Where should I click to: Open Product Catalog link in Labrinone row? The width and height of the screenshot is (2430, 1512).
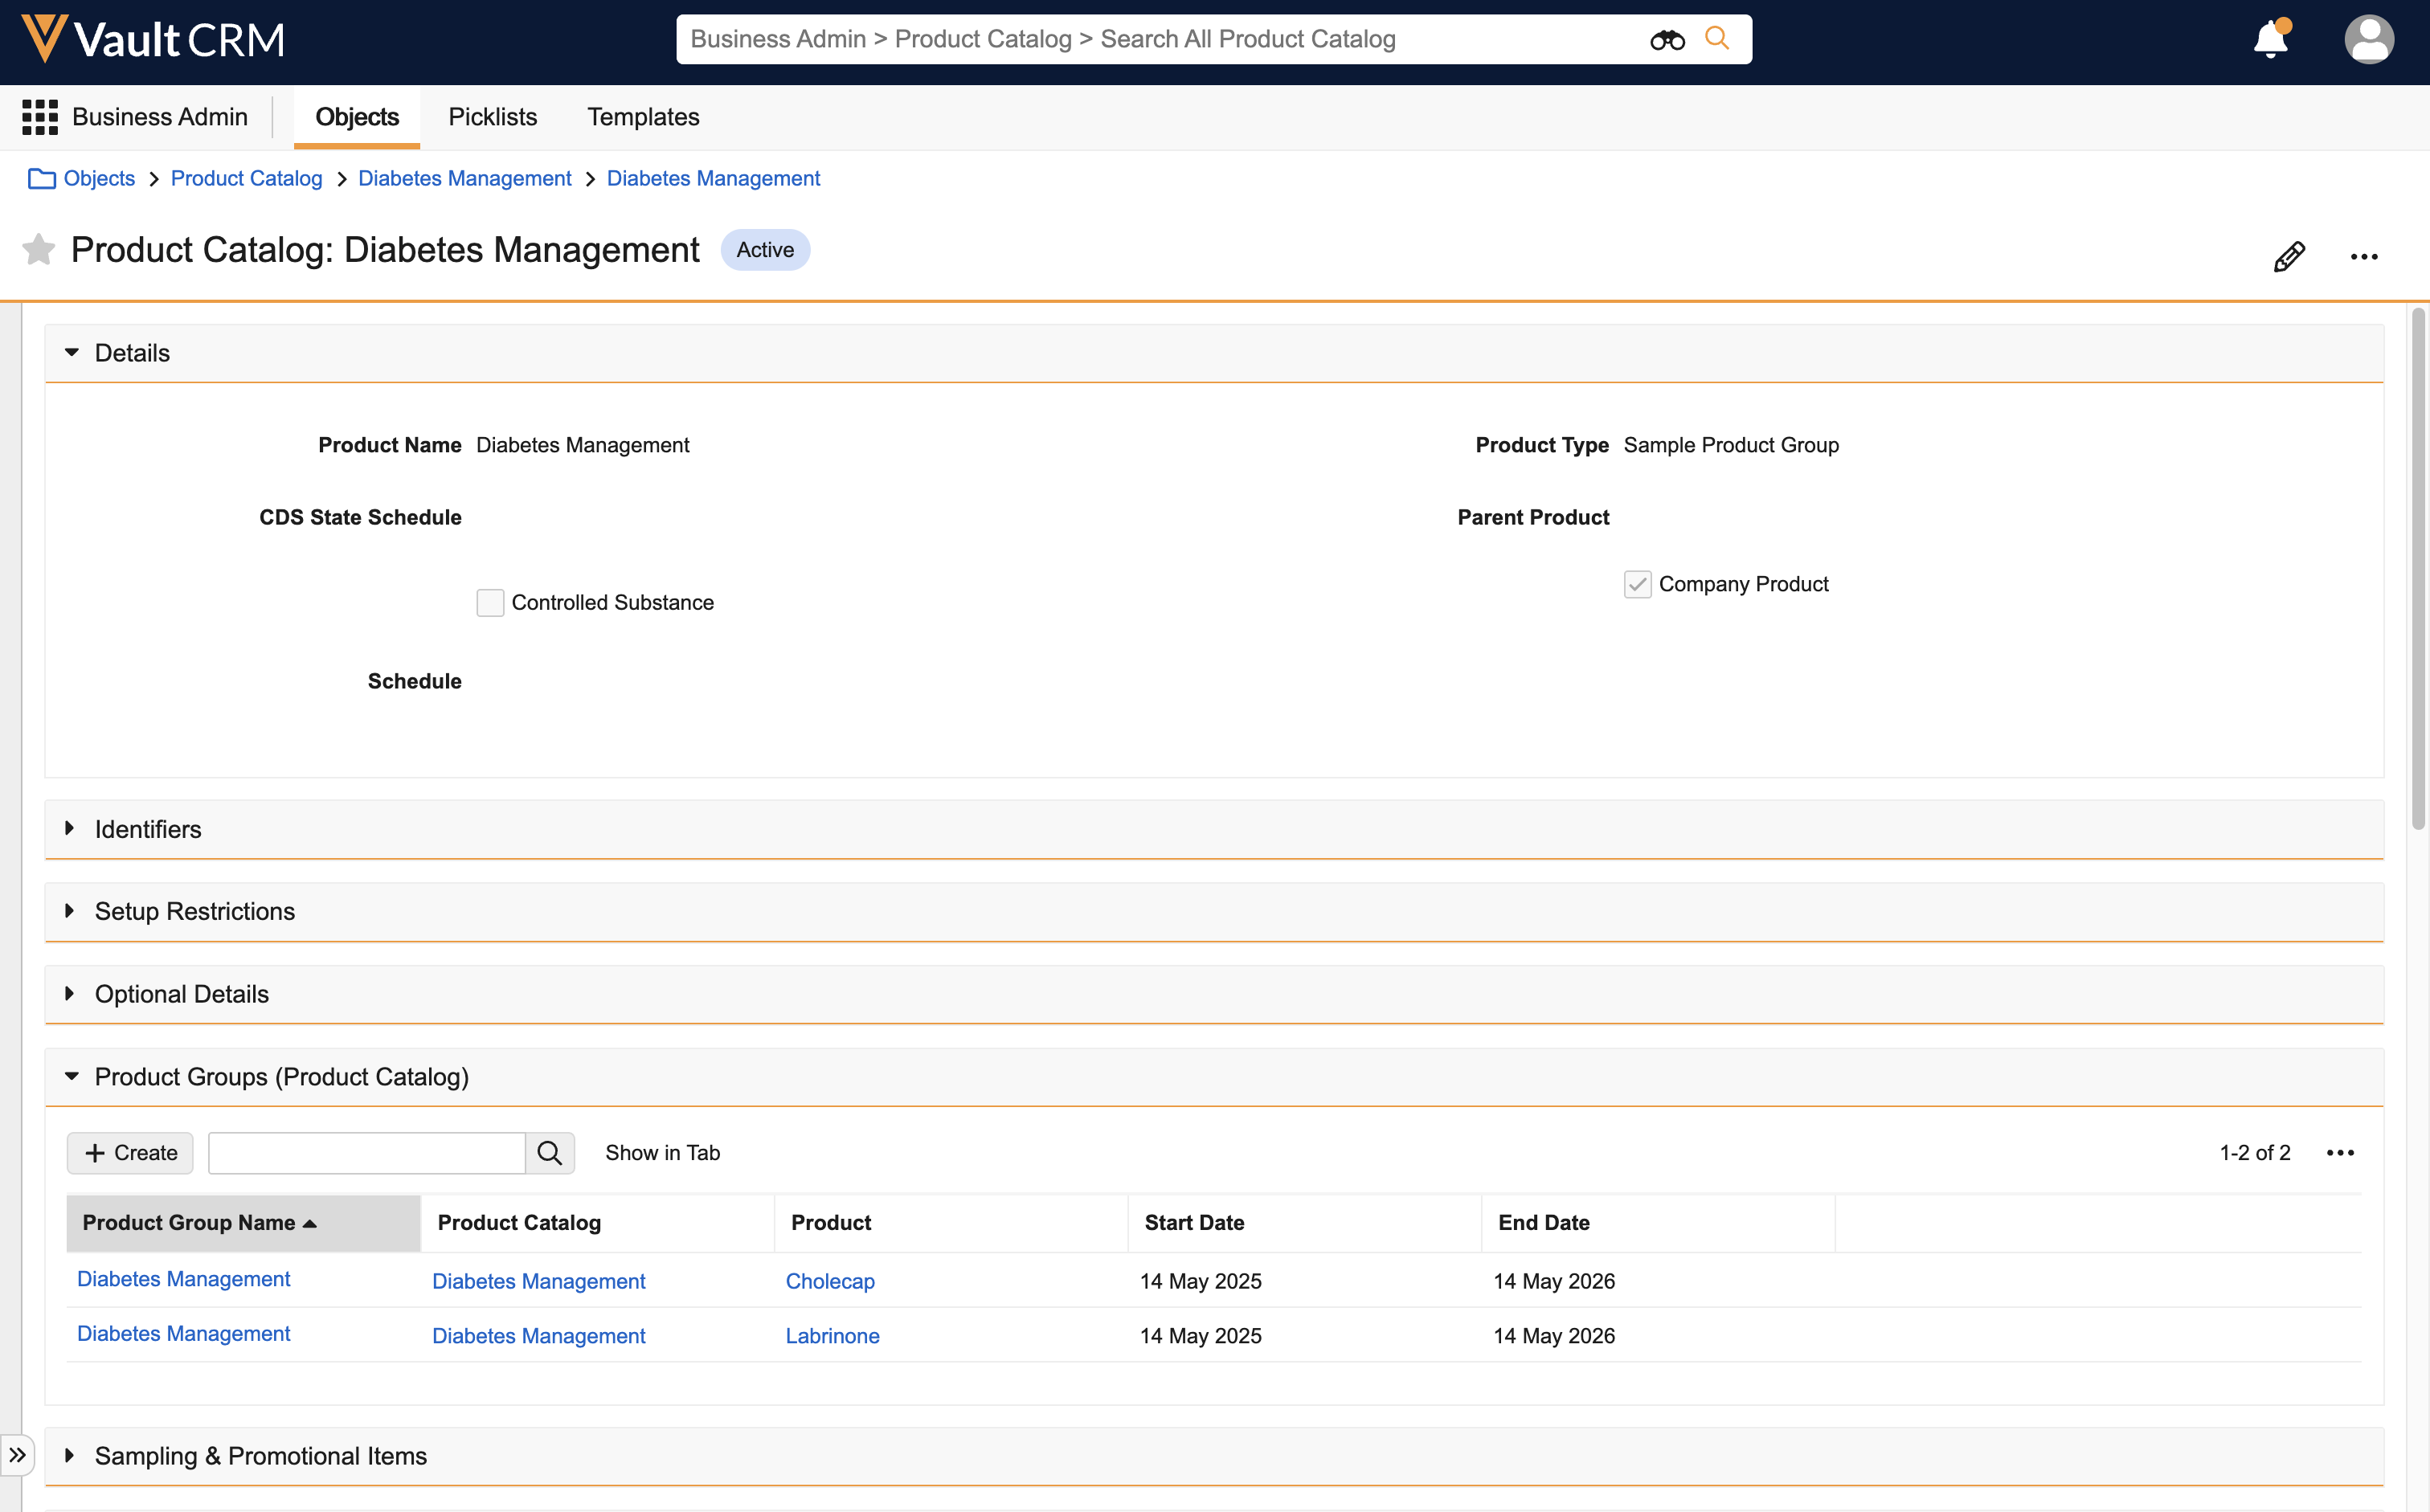(538, 1336)
